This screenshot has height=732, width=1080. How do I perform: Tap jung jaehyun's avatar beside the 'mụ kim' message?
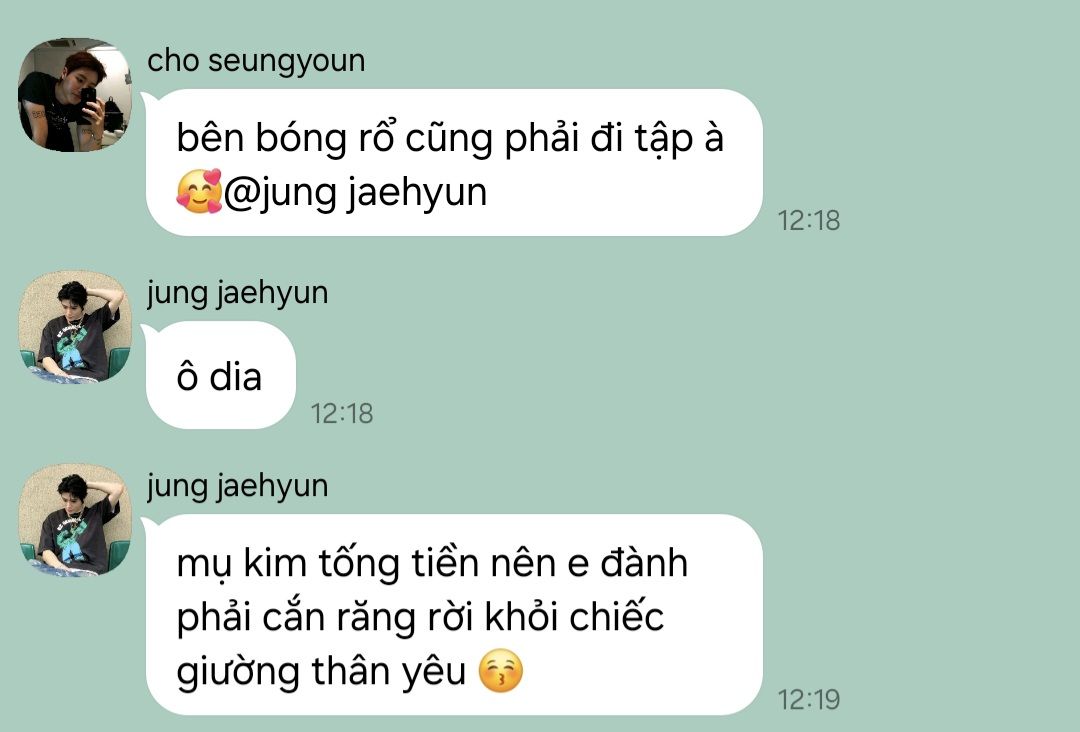(x=75, y=520)
